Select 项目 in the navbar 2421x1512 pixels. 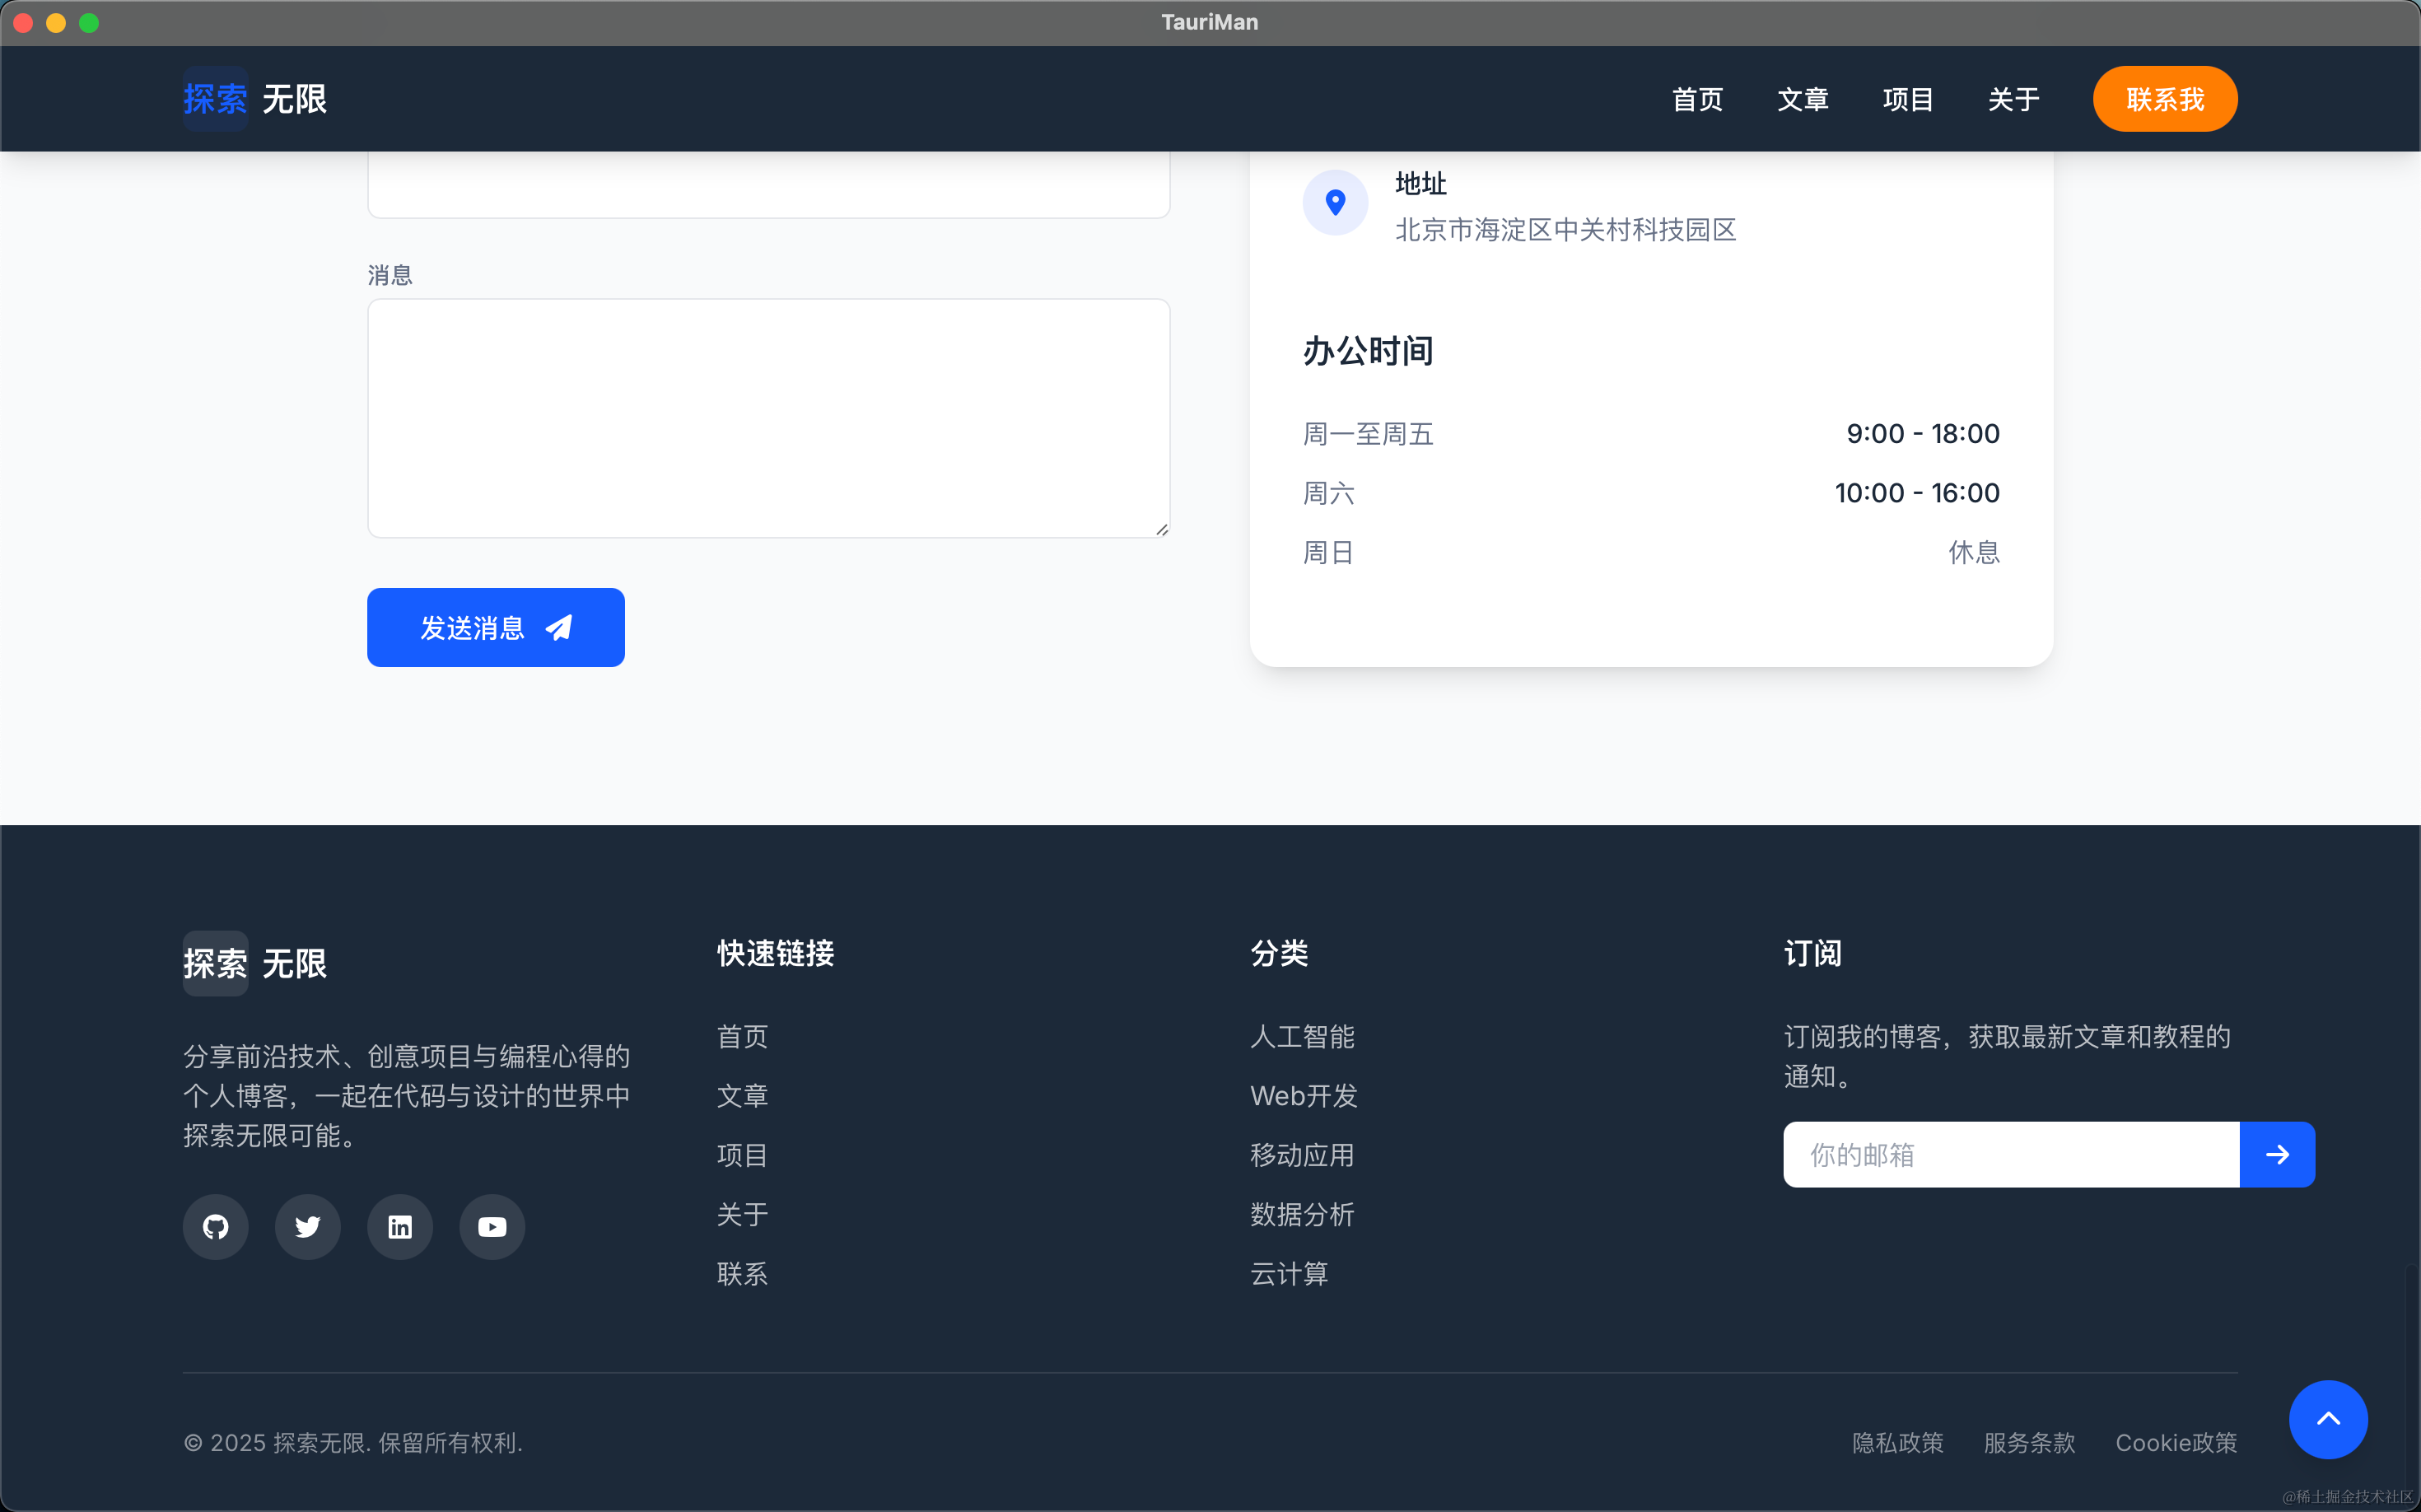coord(1907,100)
